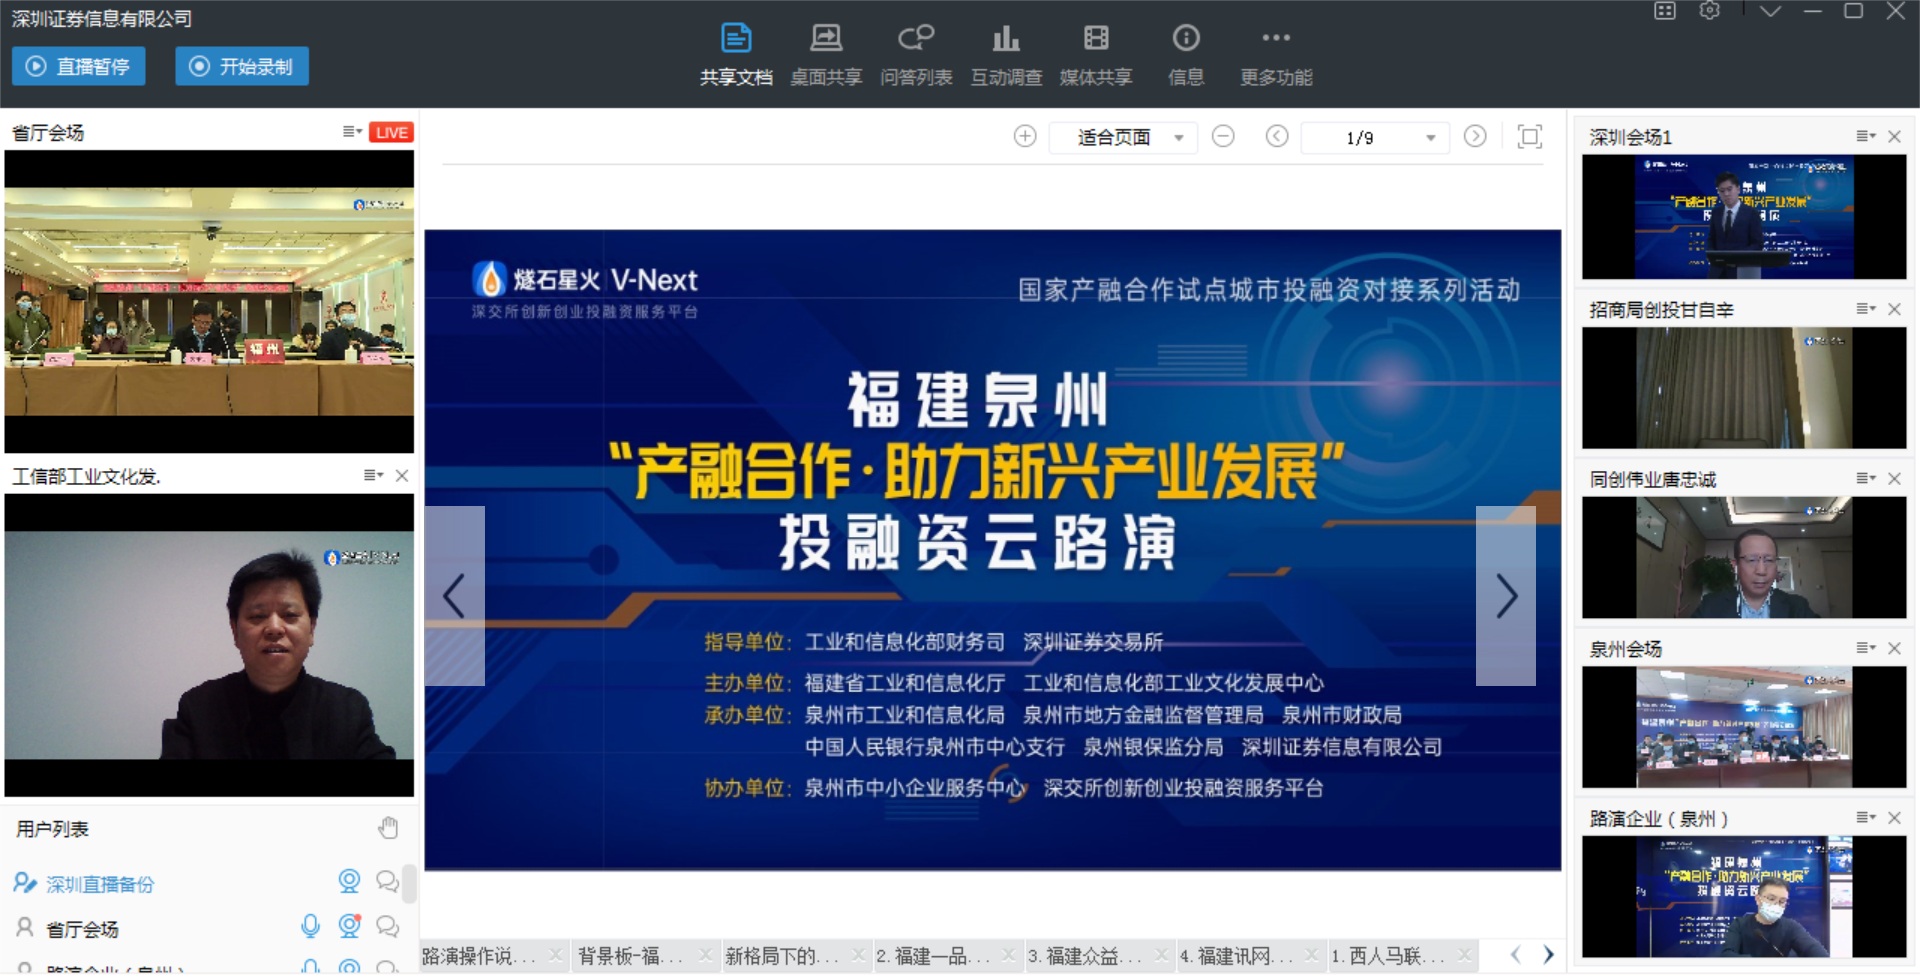This screenshot has width=1920, height=978.
Task: Open the 桌面共享 desktop sharing tool
Action: pyautogui.click(x=826, y=54)
